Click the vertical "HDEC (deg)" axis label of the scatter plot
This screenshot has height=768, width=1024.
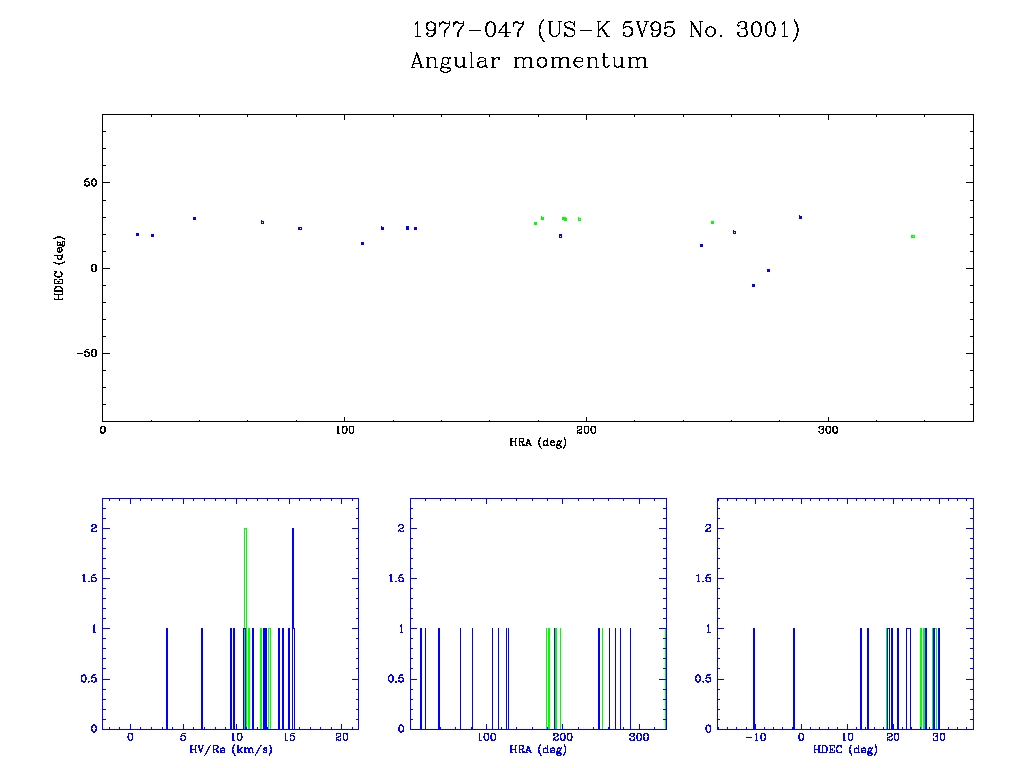click(x=61, y=267)
